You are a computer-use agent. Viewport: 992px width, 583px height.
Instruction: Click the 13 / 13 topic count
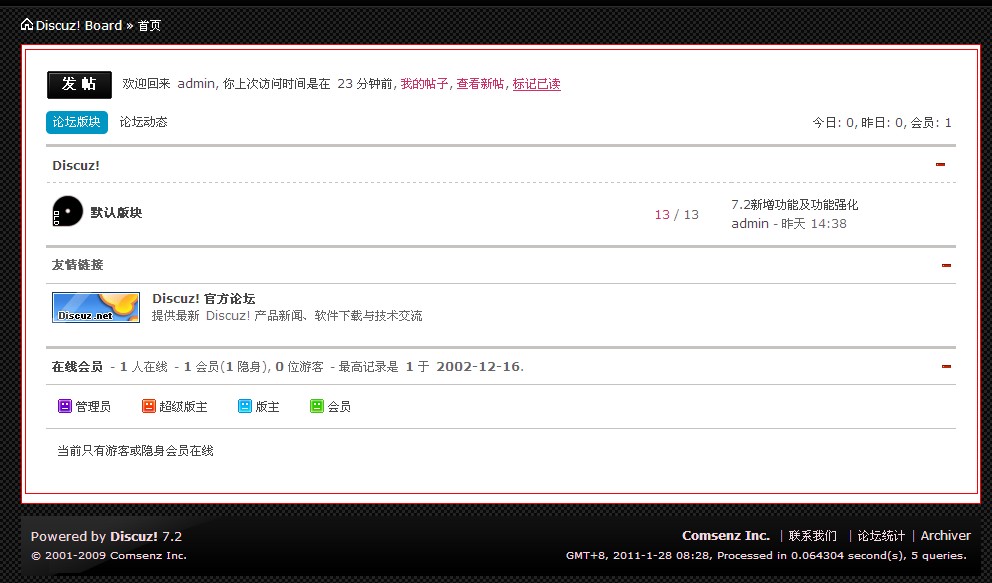click(676, 214)
